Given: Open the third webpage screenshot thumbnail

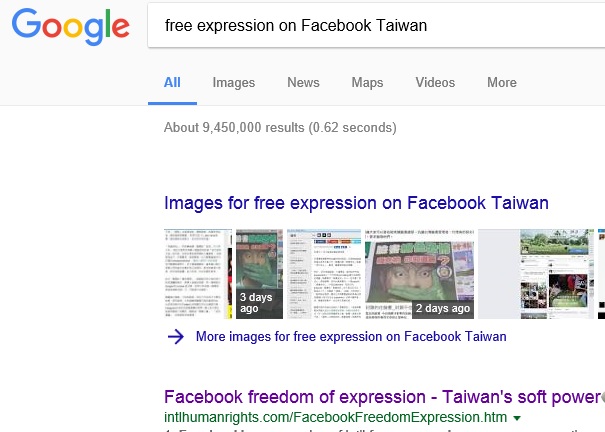Looking at the screenshot, I should pos(324,274).
